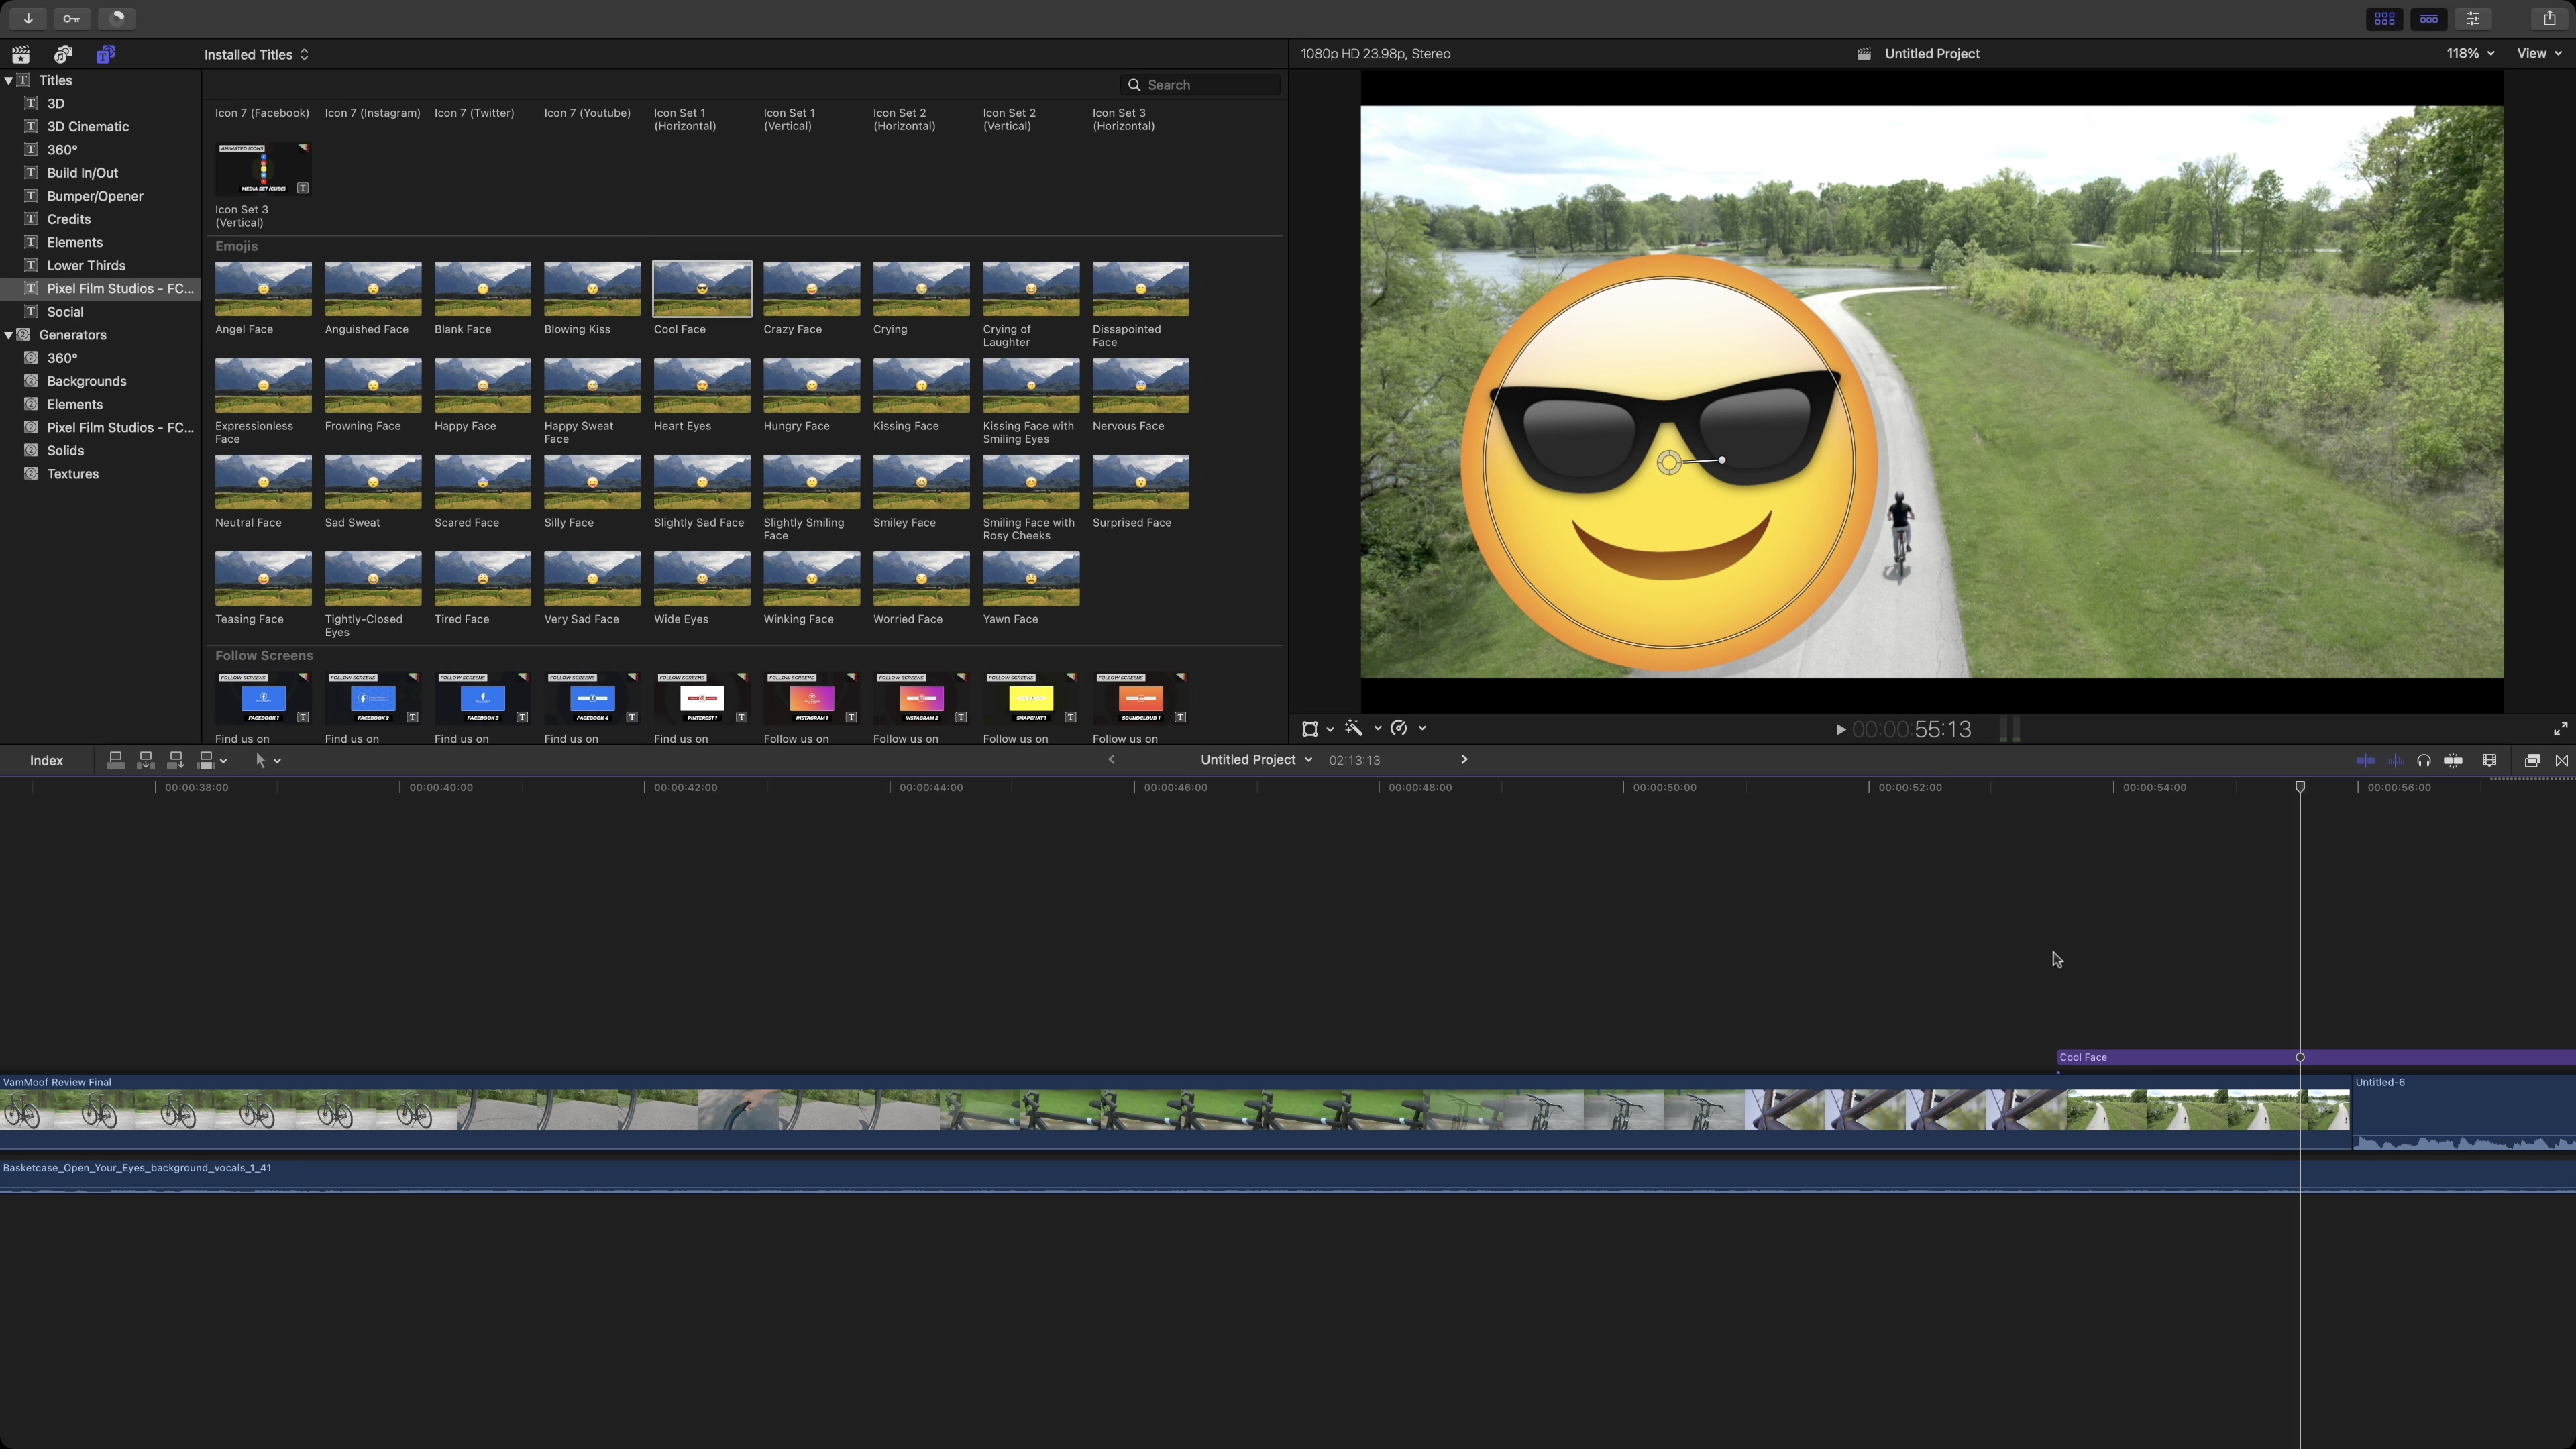Viewport: 2576px width, 1449px height.
Task: Select Lower Thirds category in sidebar
Action: coord(86,265)
